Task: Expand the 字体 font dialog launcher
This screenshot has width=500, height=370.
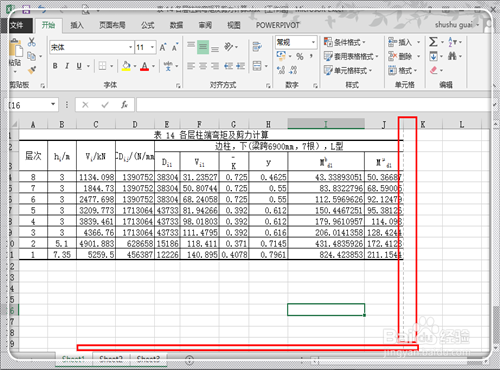Action: click(x=178, y=86)
